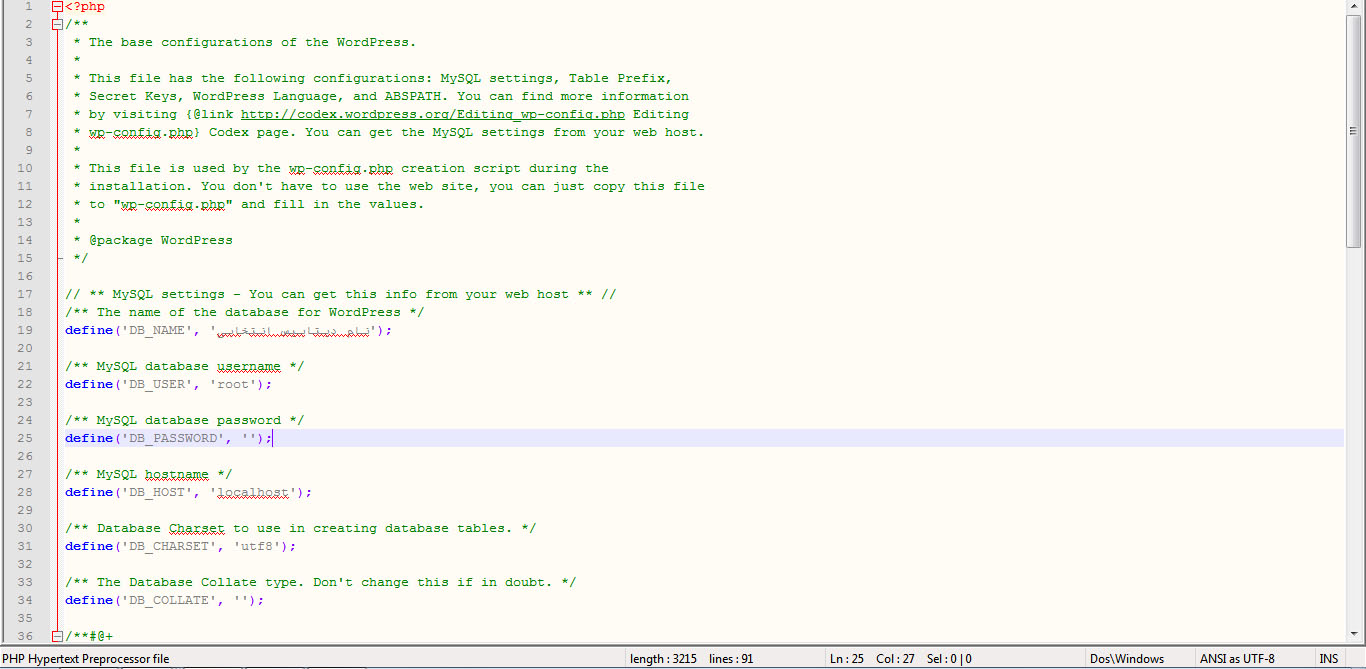Click the 'MySQL database password' comment
Viewport: 1366px width, 669px height.
click(185, 420)
